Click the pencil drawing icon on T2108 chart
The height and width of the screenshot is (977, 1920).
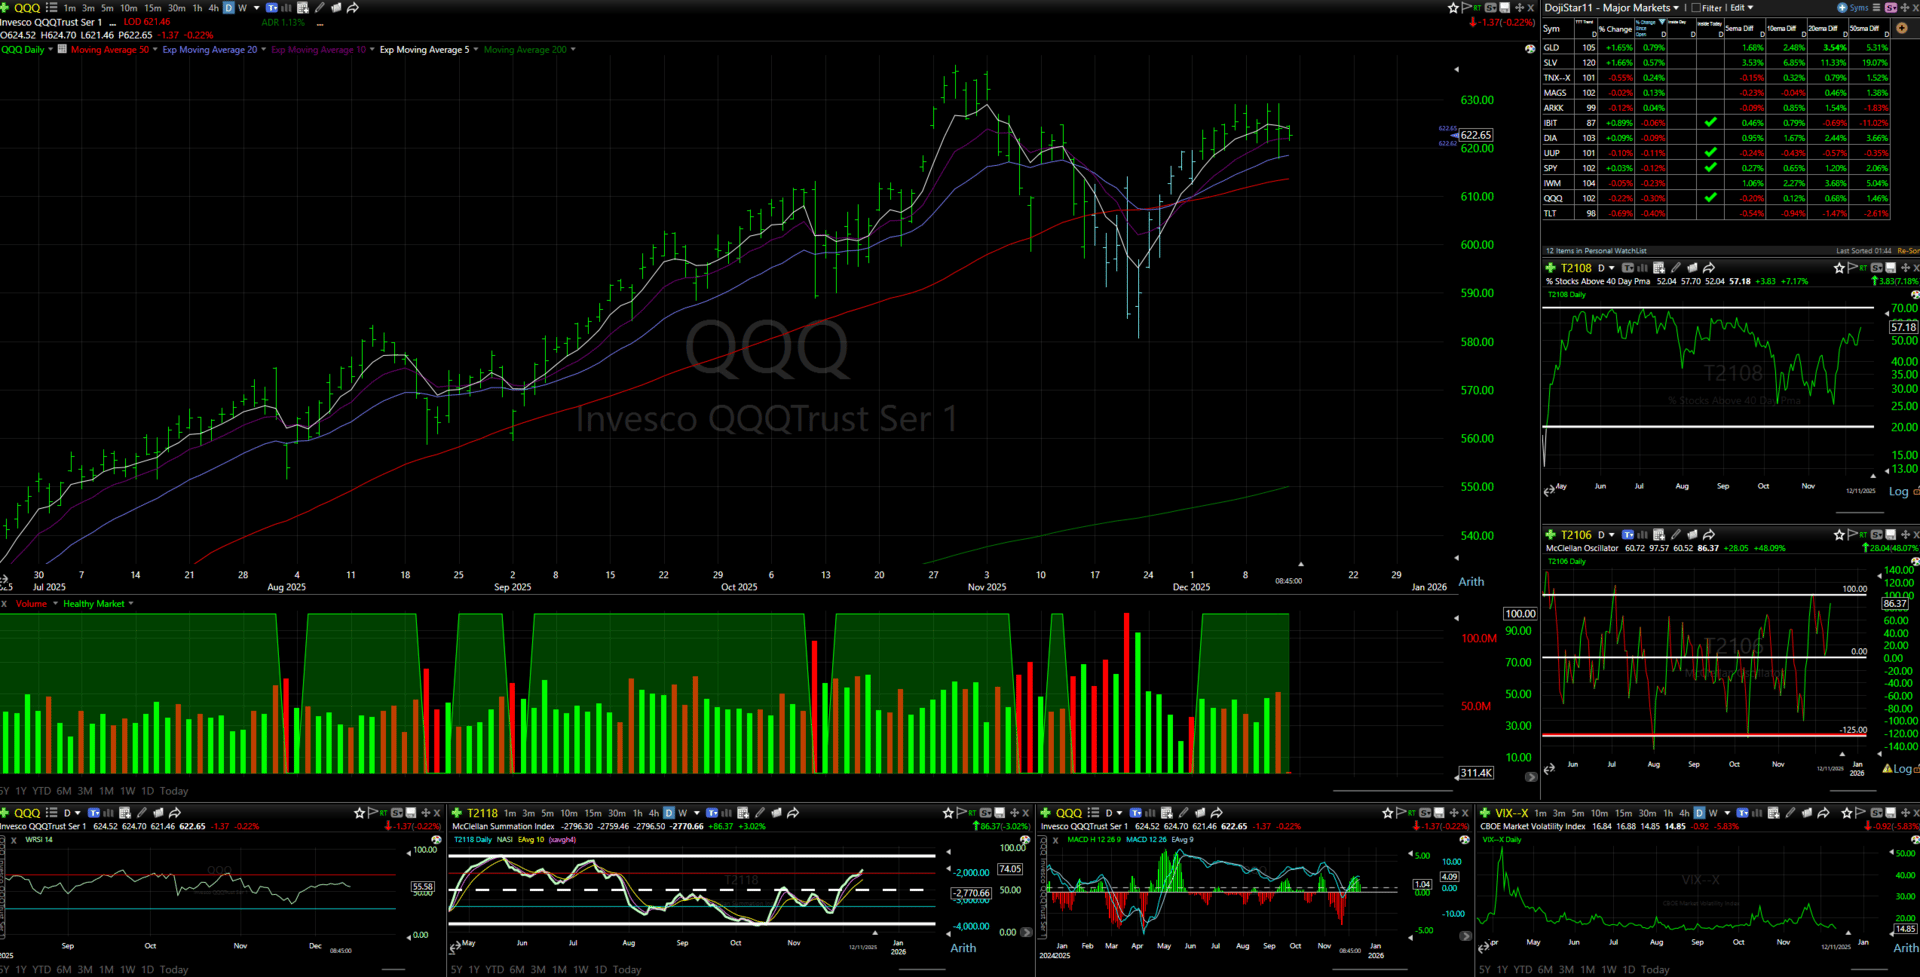pyautogui.click(x=1676, y=268)
